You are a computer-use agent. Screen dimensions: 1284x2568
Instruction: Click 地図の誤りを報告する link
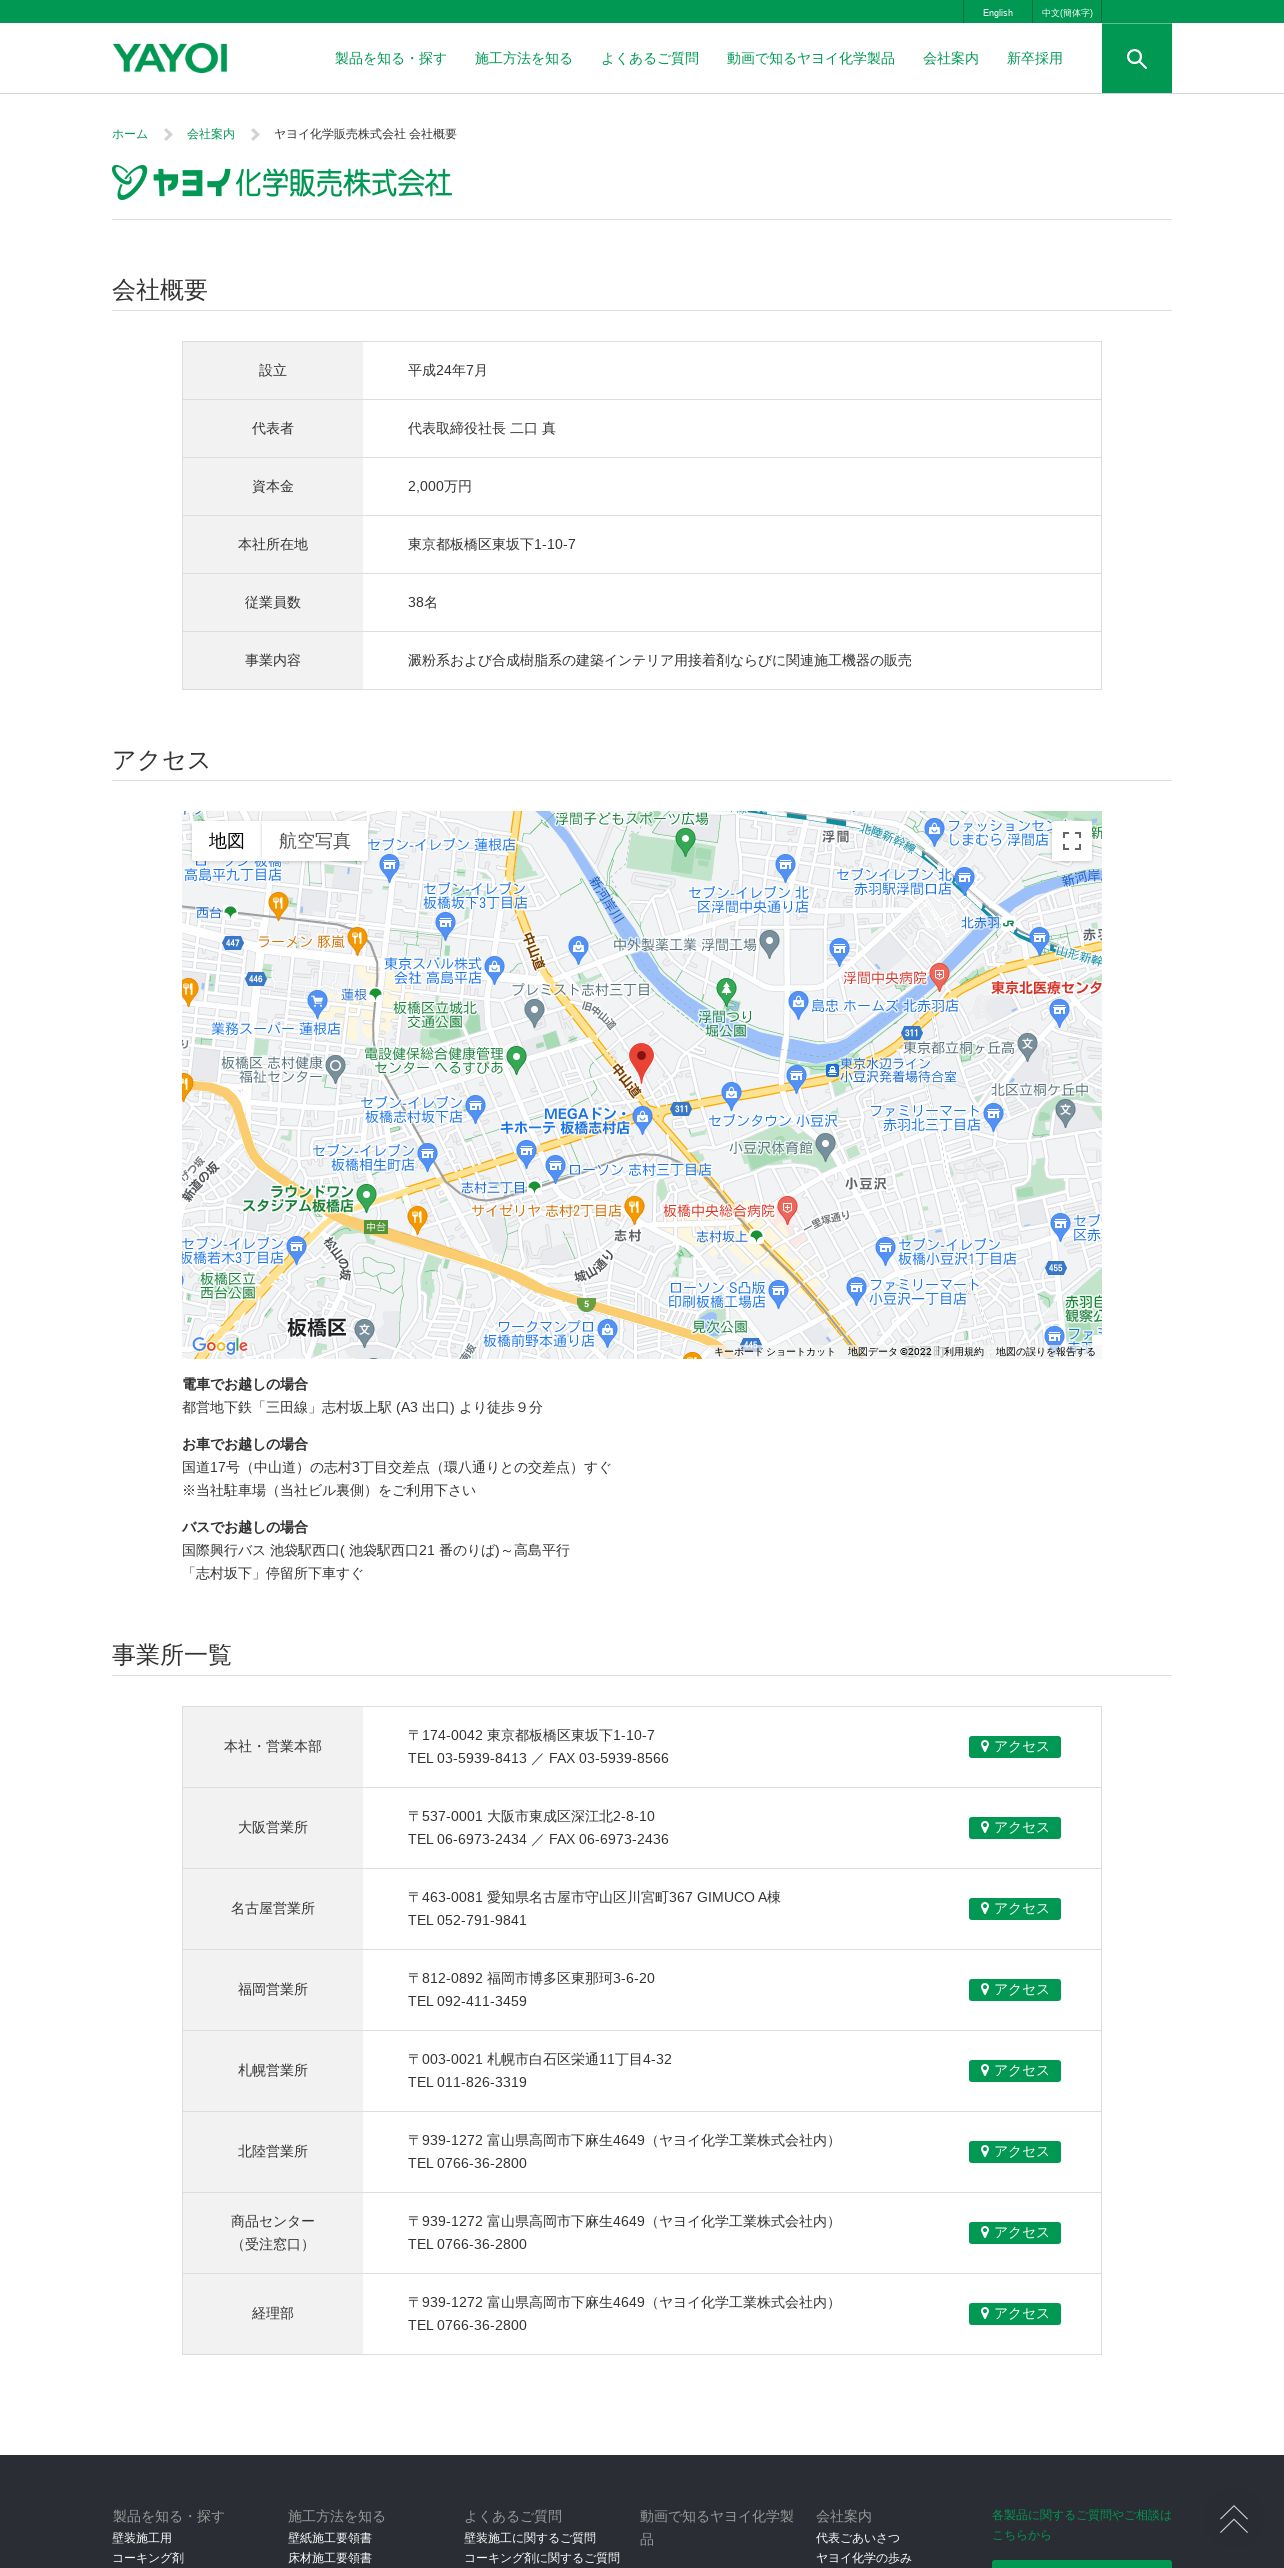[x=1045, y=1352]
